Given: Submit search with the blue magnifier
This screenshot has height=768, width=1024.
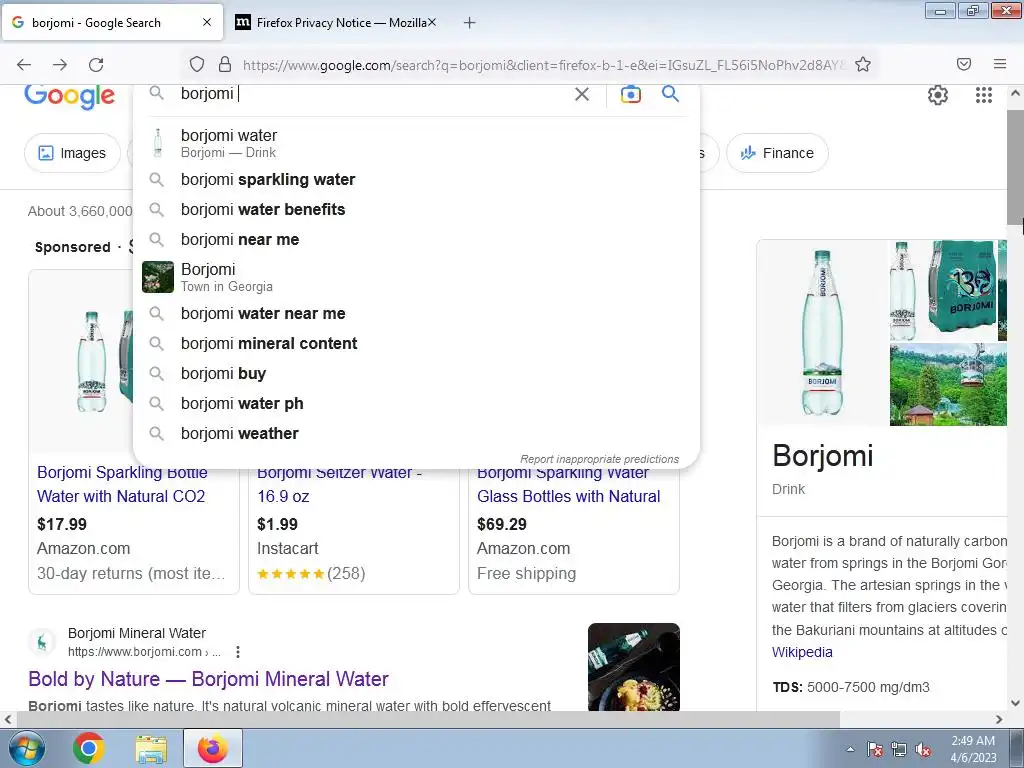Looking at the screenshot, I should click(670, 93).
